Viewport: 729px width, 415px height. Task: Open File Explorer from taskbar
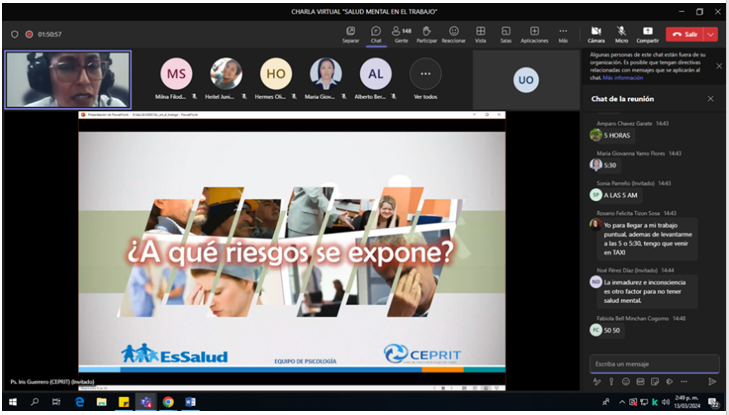pyautogui.click(x=101, y=402)
